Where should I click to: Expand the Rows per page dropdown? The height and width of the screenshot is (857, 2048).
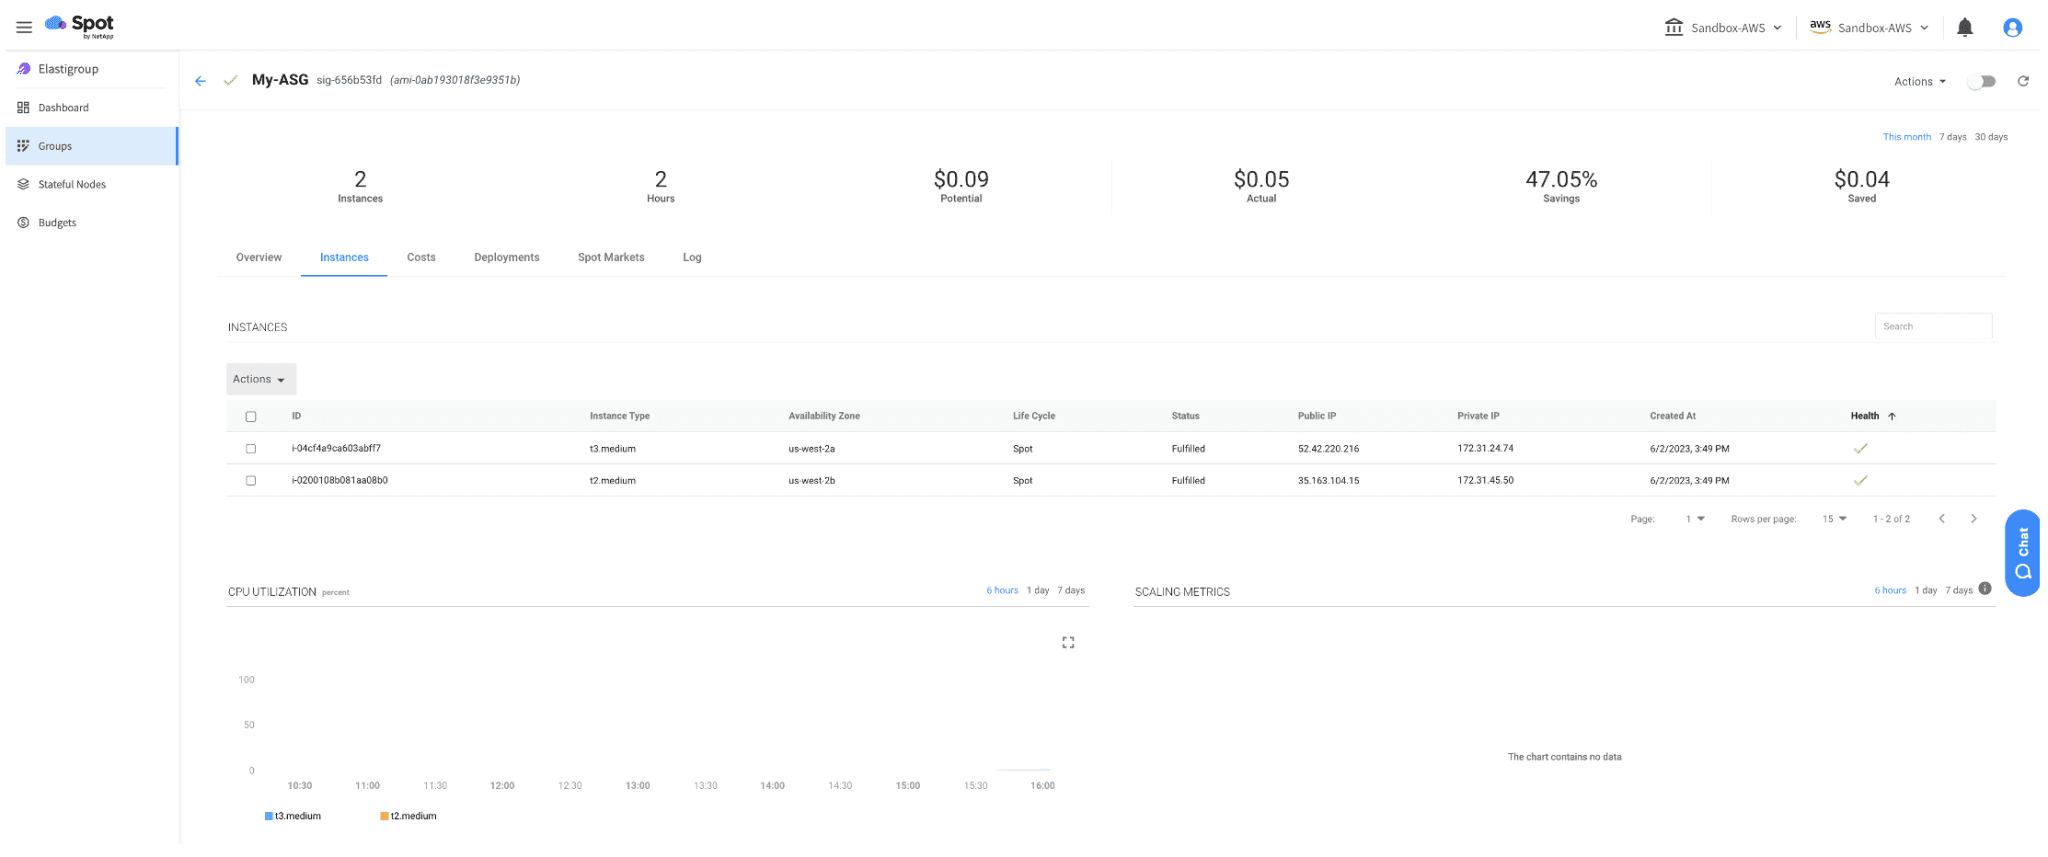pyautogui.click(x=1834, y=519)
